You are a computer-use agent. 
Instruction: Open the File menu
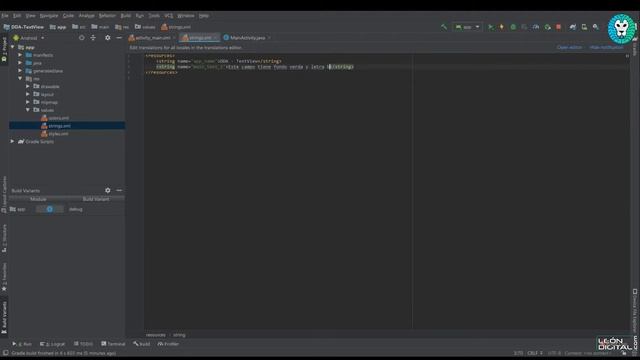click(5, 16)
